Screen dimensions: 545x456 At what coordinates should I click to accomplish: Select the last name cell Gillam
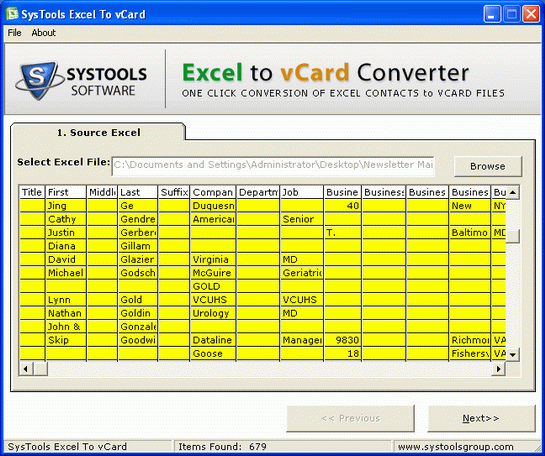click(x=137, y=246)
